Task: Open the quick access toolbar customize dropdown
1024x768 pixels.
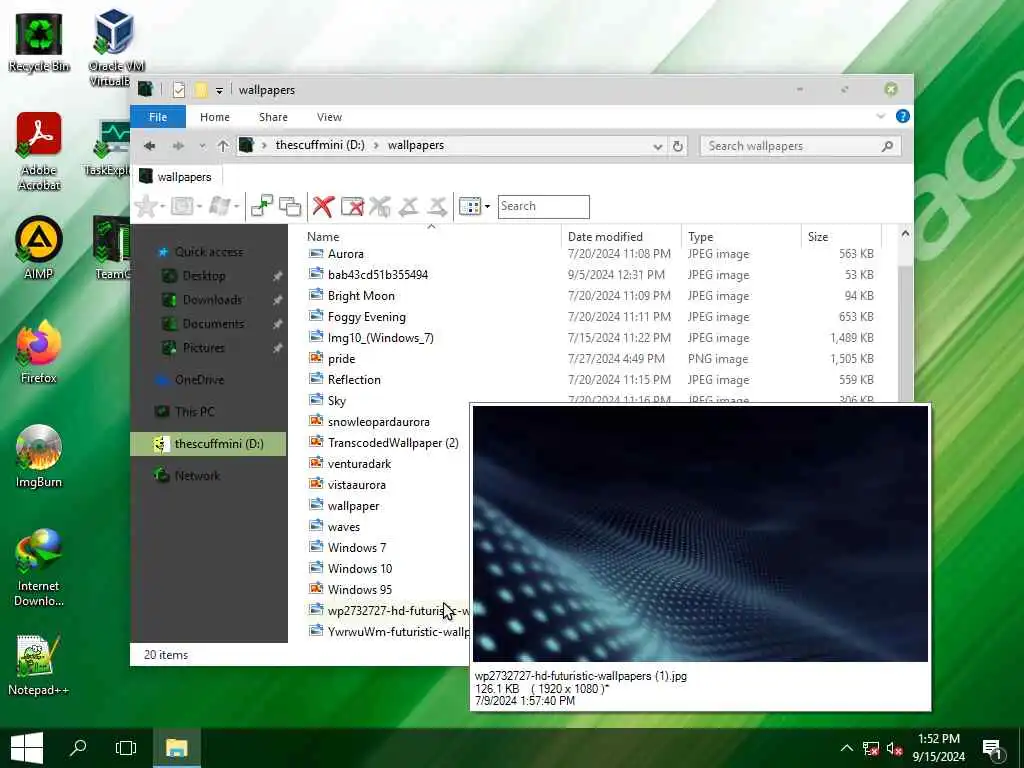Action: pos(219,90)
